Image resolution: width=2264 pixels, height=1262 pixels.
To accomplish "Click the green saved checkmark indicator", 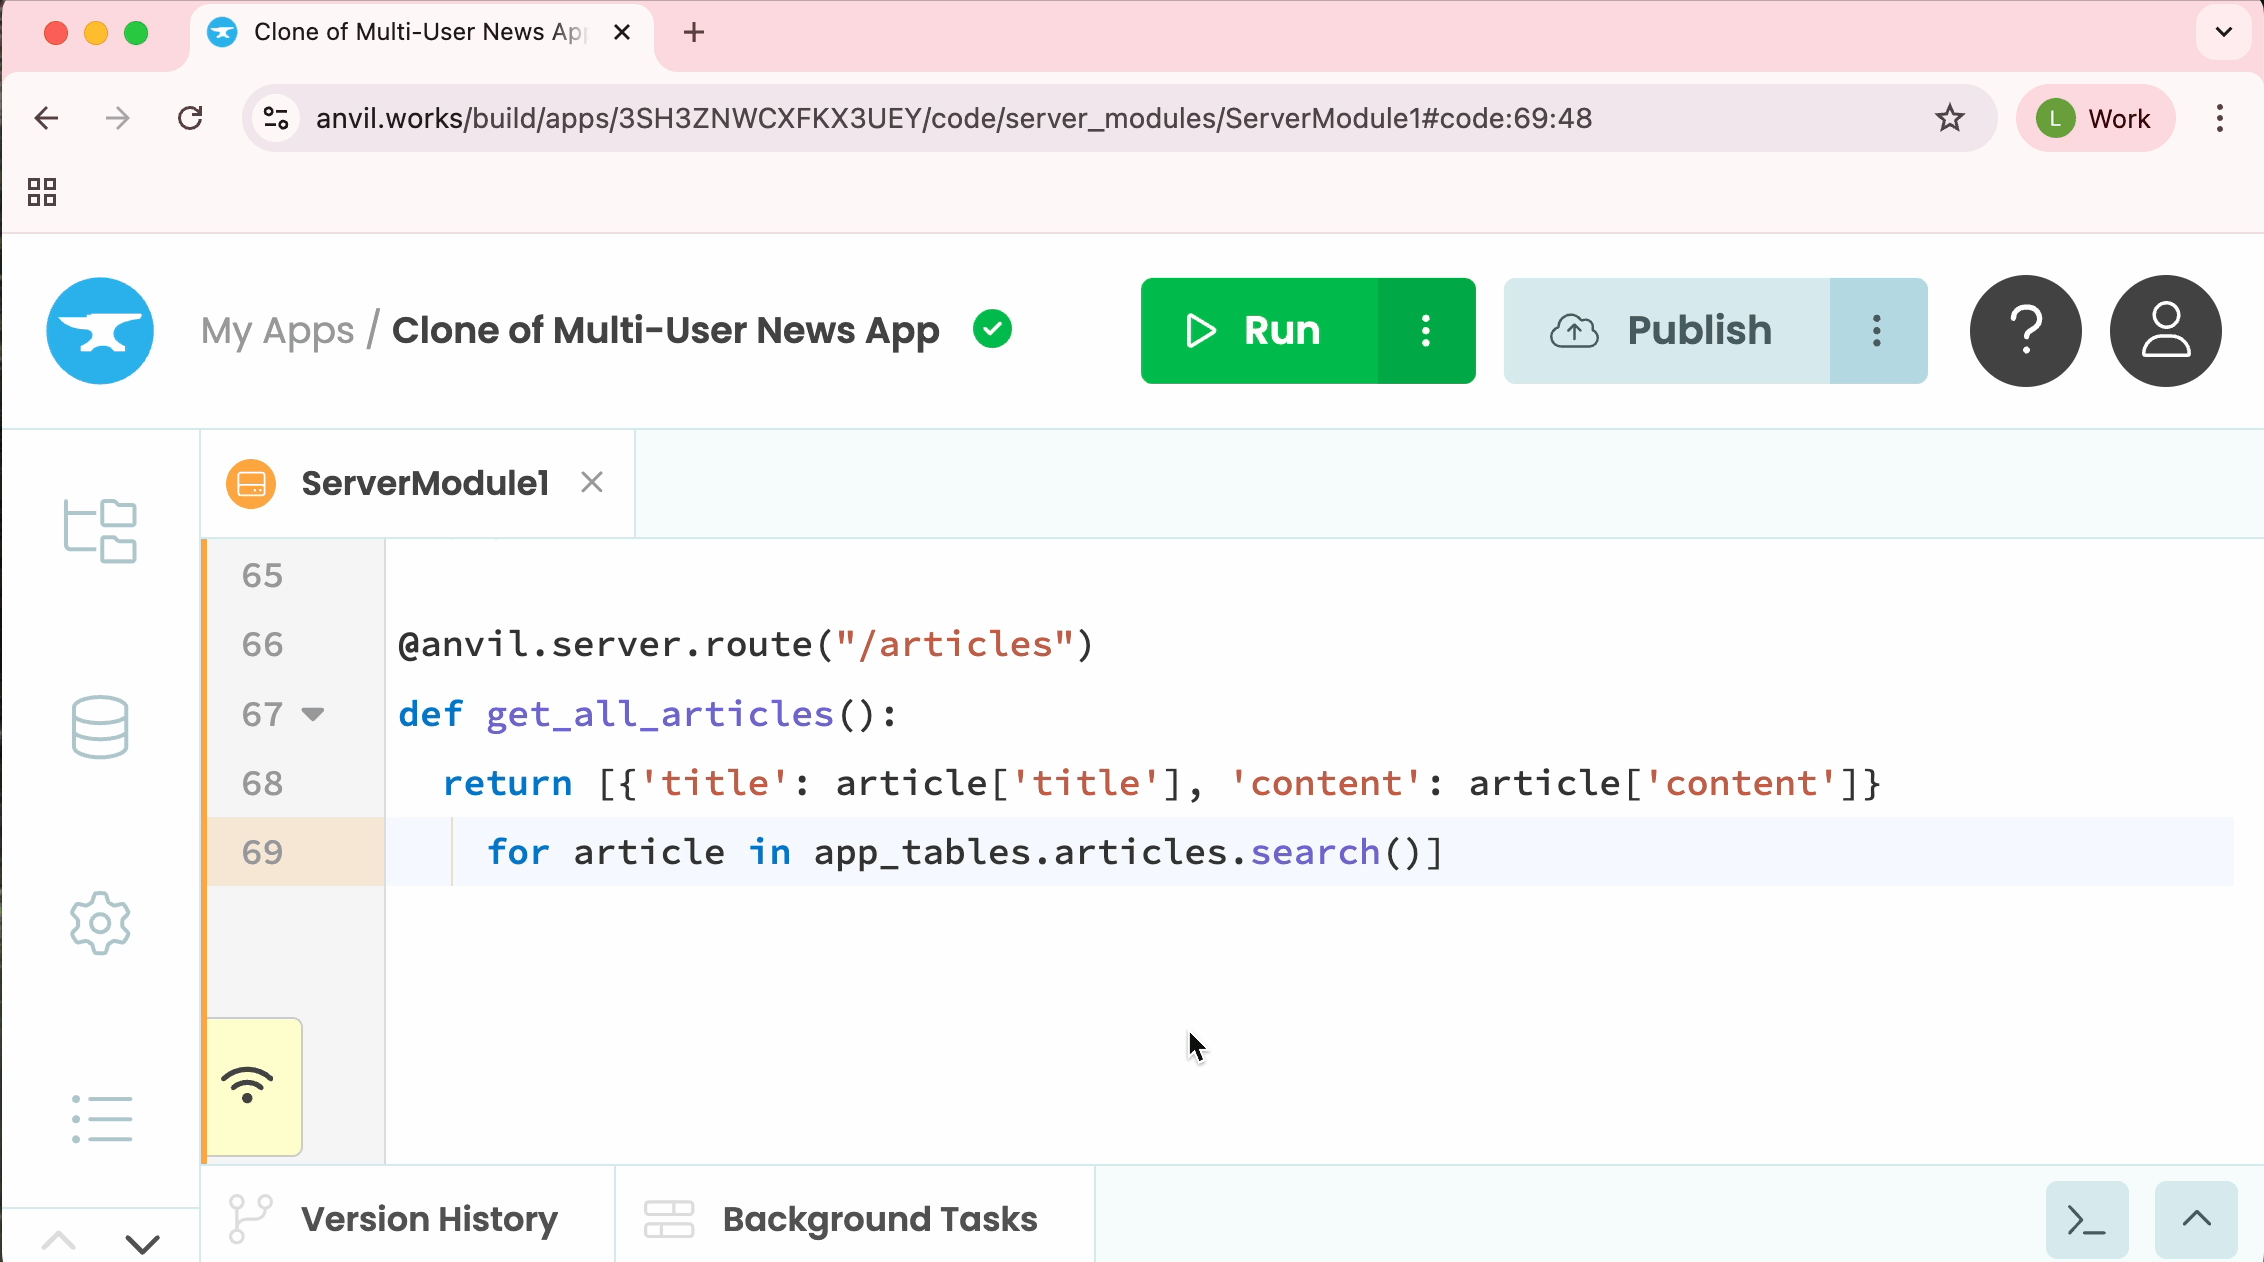I will tap(992, 329).
